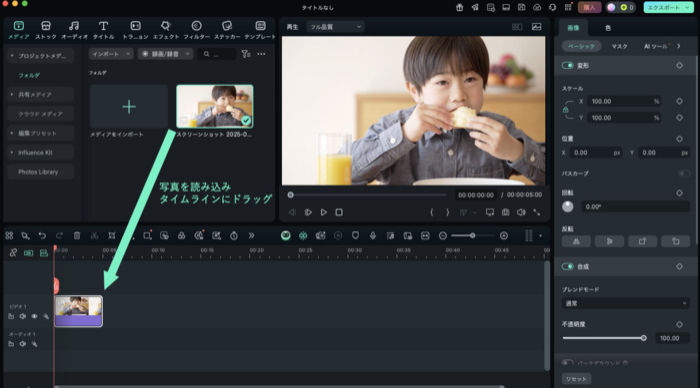
Task: Click the リセット button
Action: pos(576,379)
